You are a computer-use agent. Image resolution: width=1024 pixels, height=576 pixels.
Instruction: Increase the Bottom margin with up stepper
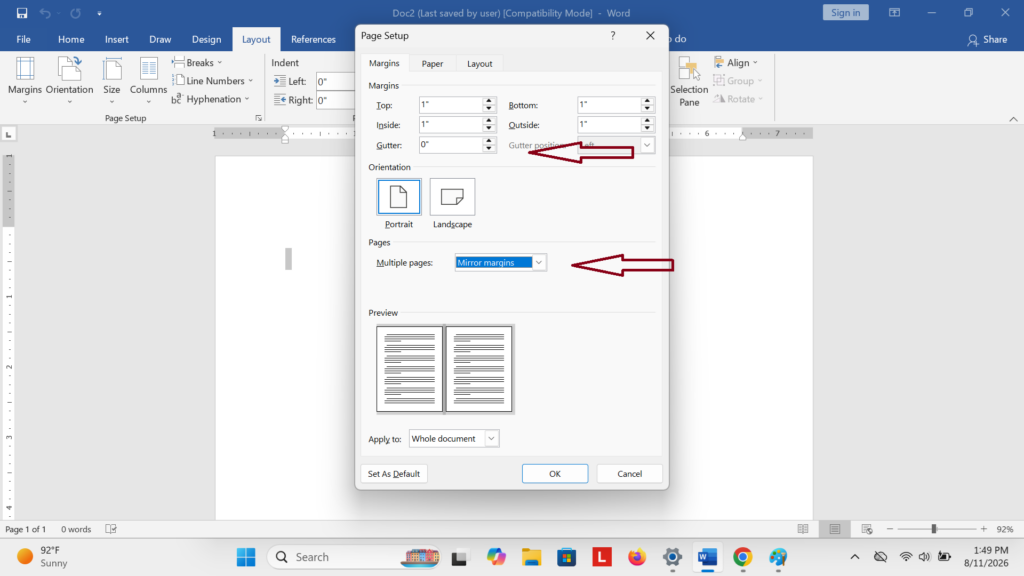tap(647, 101)
